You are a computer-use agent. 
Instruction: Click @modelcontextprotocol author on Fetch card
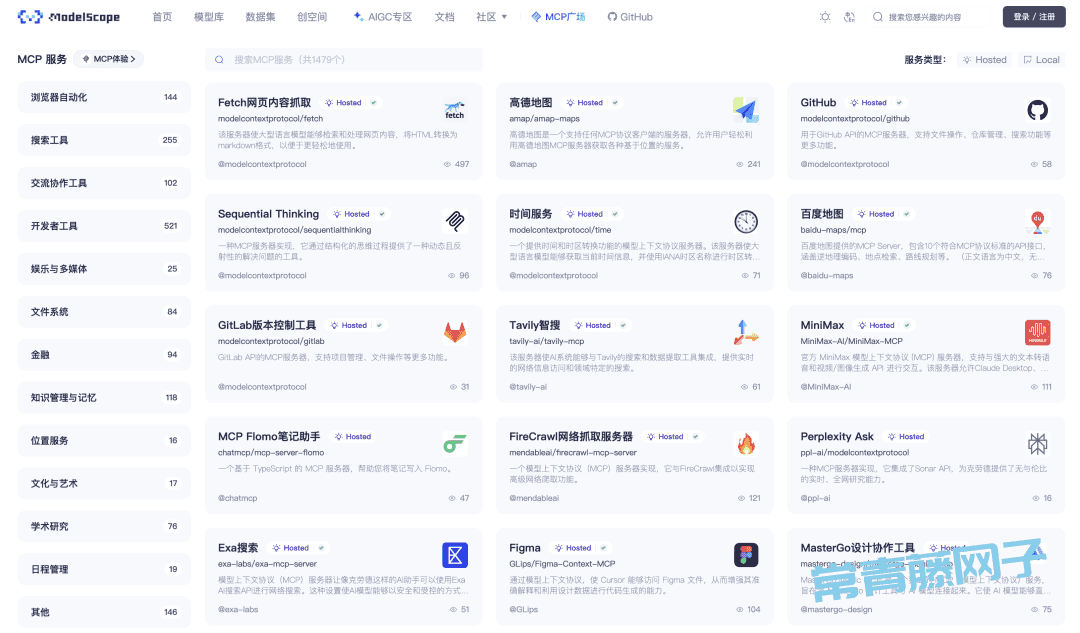tap(262, 165)
